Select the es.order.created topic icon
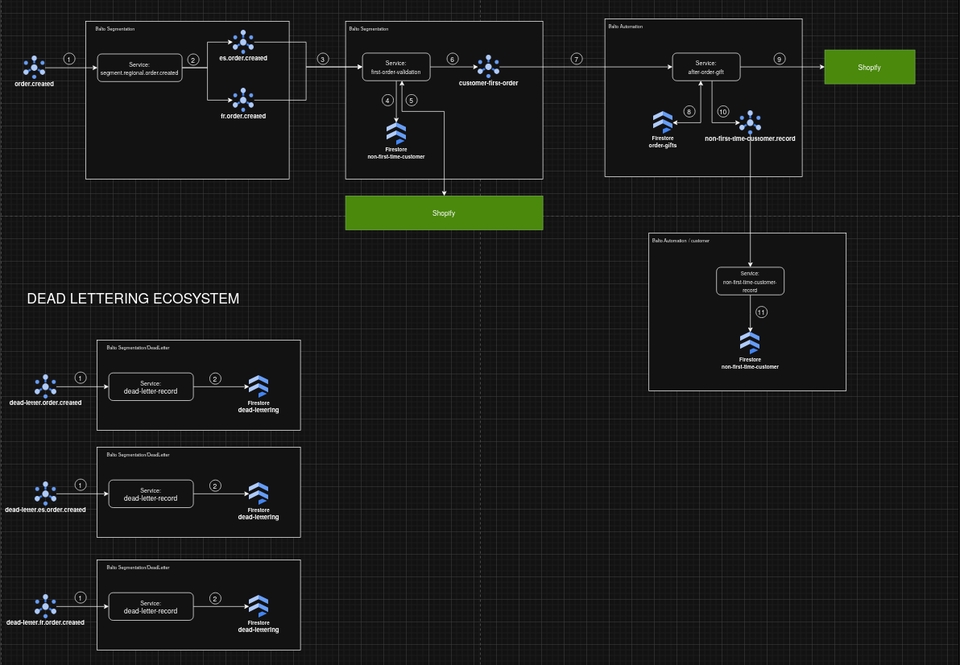Viewport: 960px width, 665px height. tap(243, 42)
